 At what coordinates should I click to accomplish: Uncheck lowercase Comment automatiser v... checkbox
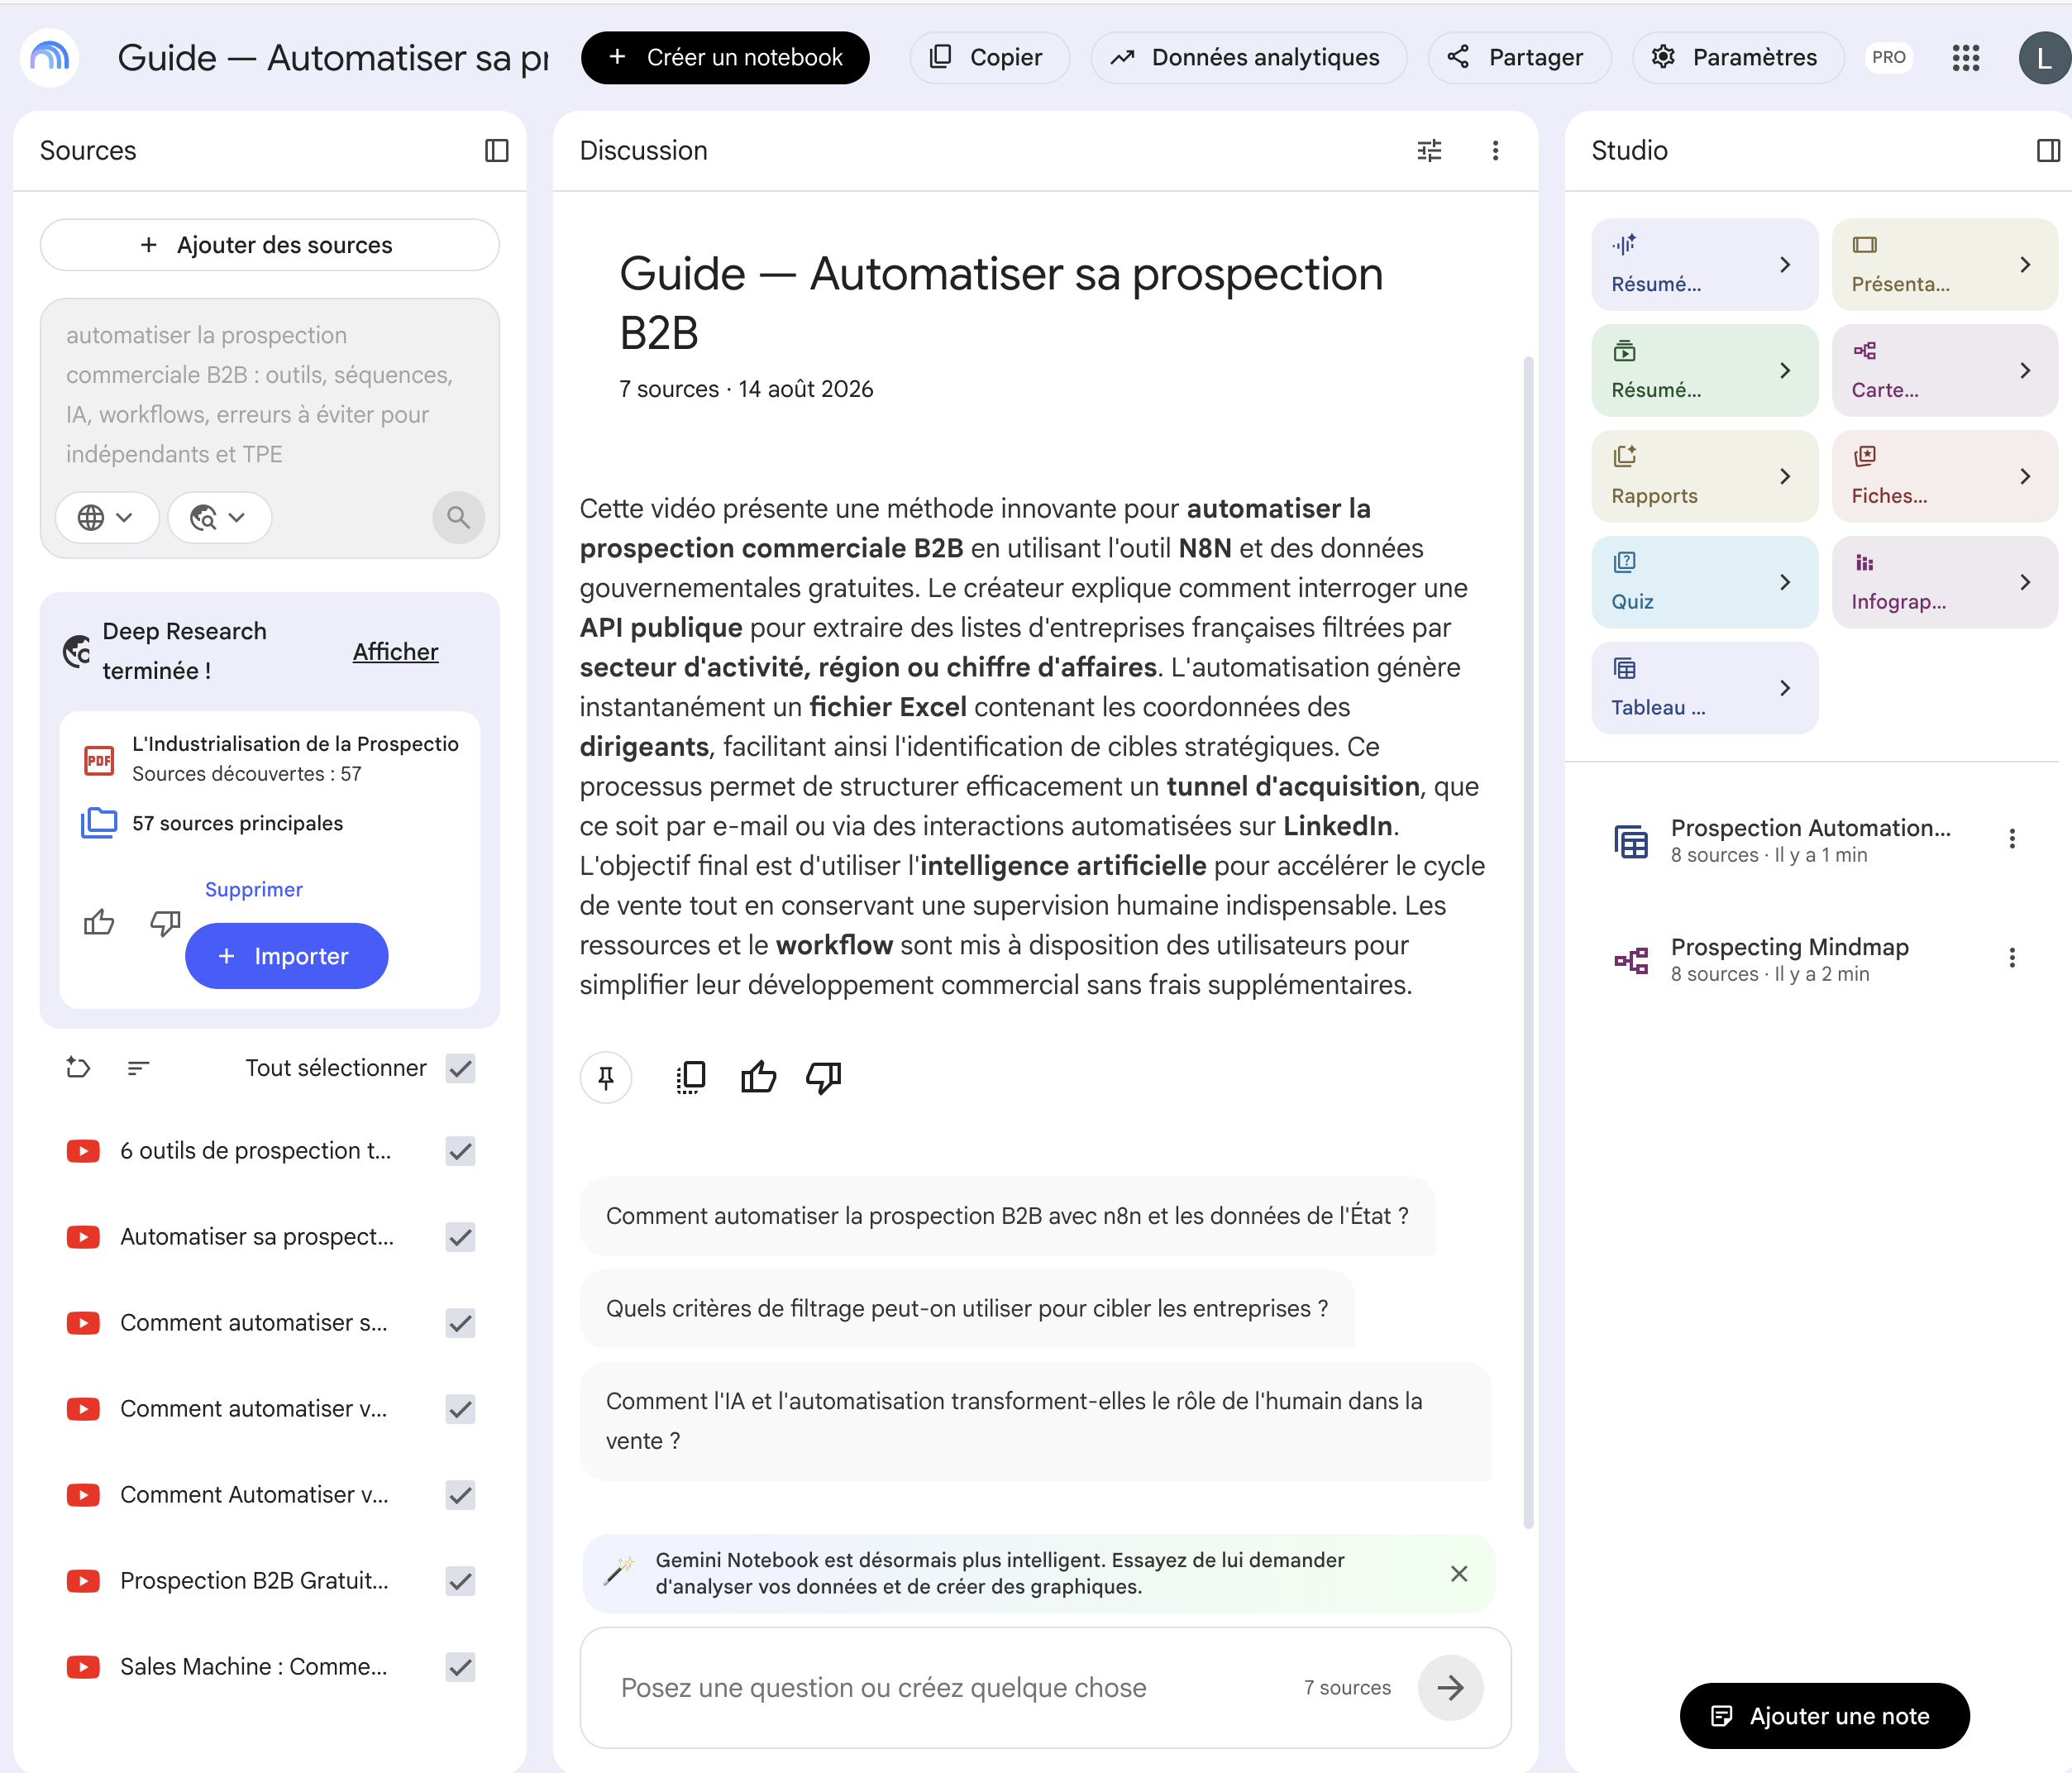(460, 1409)
